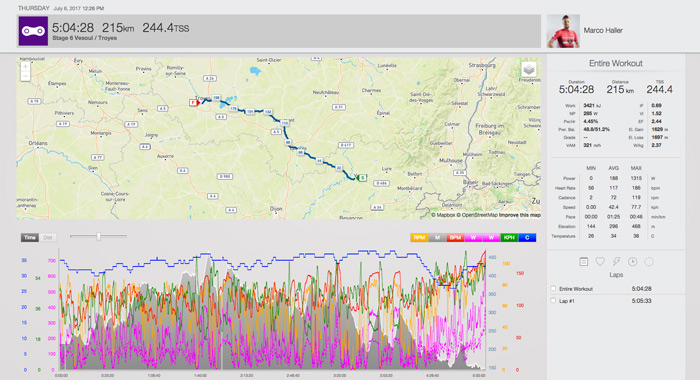This screenshot has width=700, height=380.
Task: Toggle the KPH speed series
Action: [x=509, y=238]
